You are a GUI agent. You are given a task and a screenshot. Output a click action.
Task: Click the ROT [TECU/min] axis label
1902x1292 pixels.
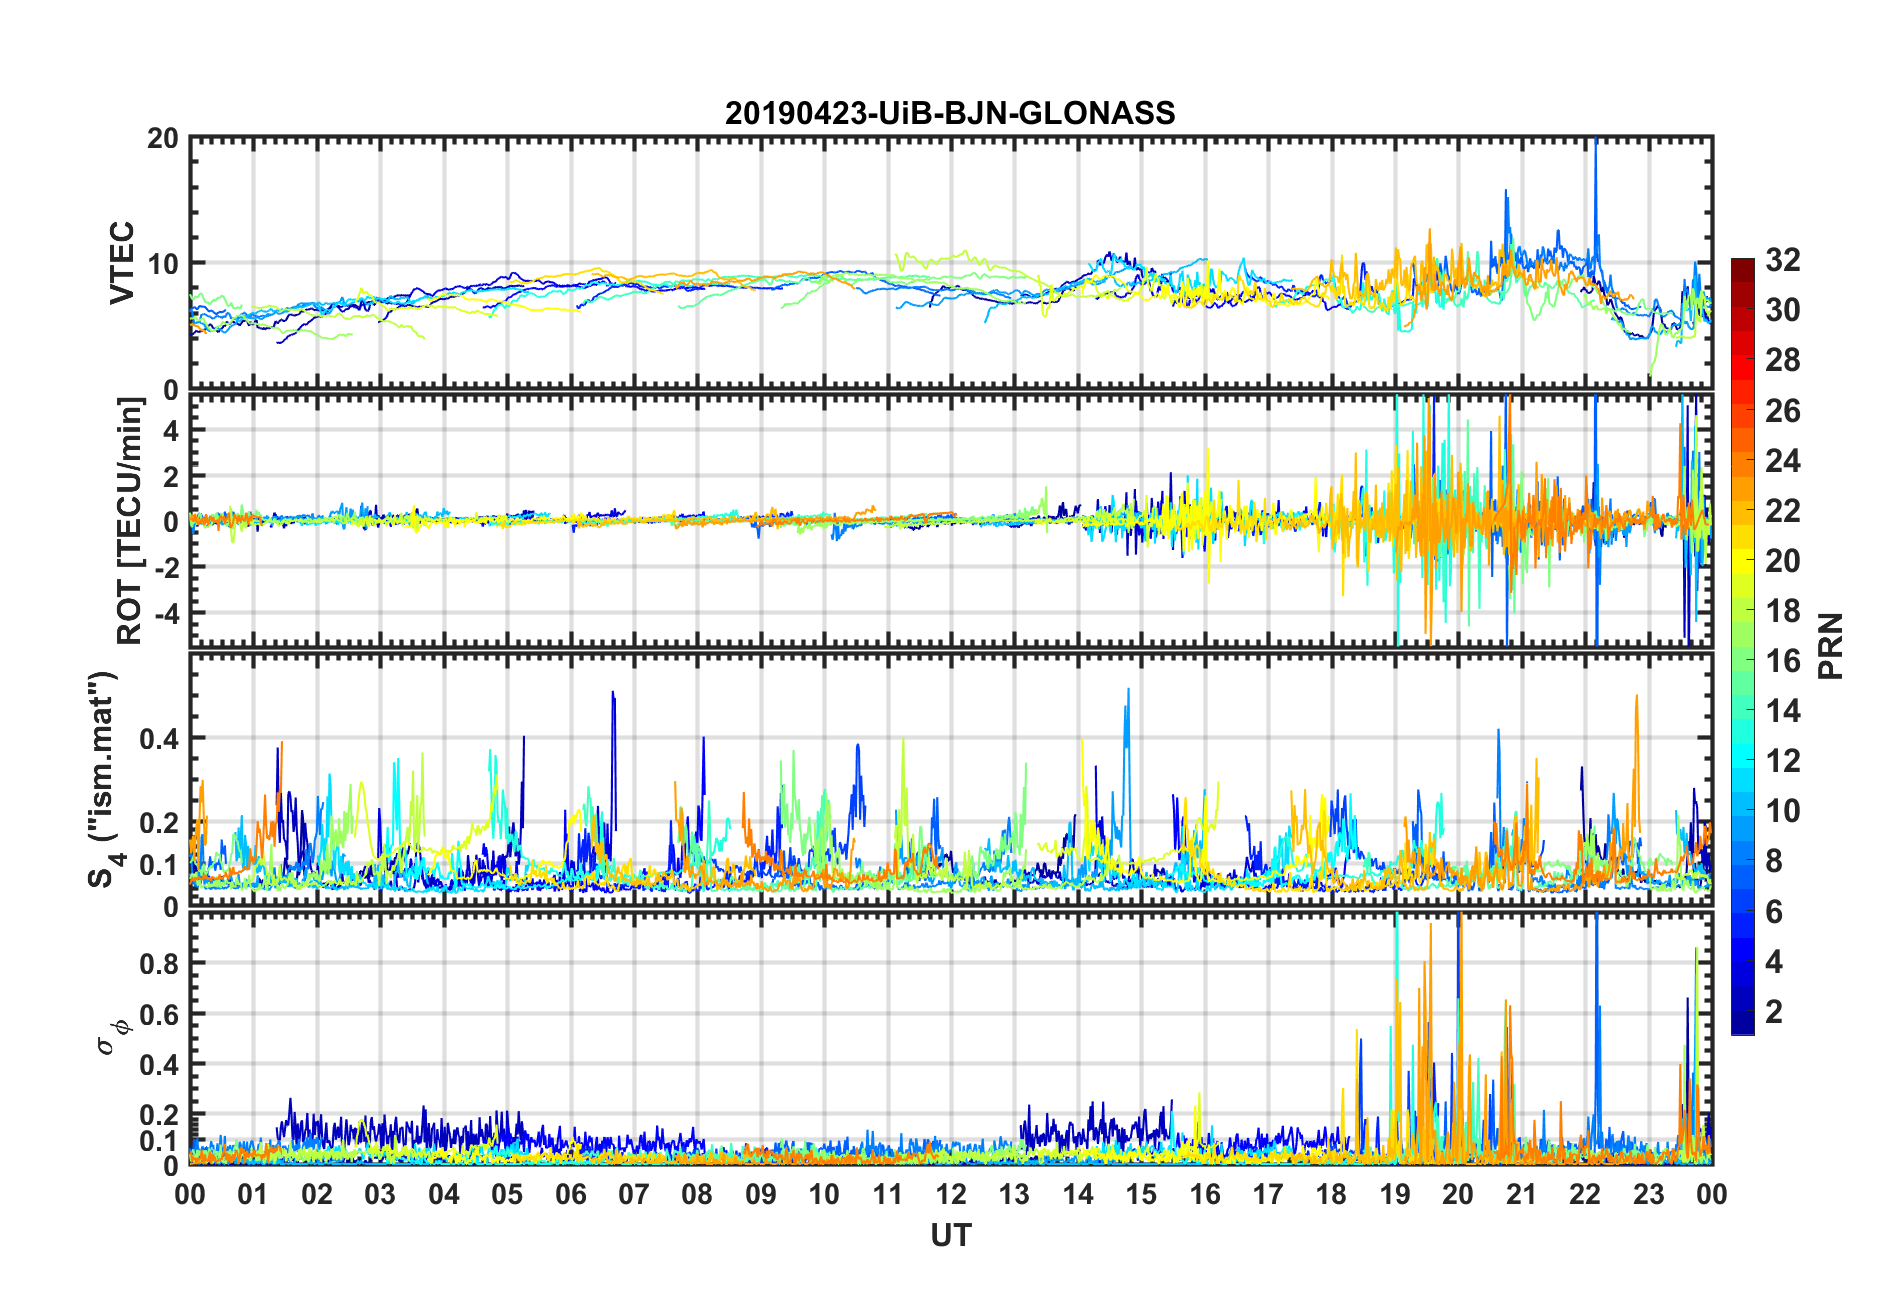130,521
